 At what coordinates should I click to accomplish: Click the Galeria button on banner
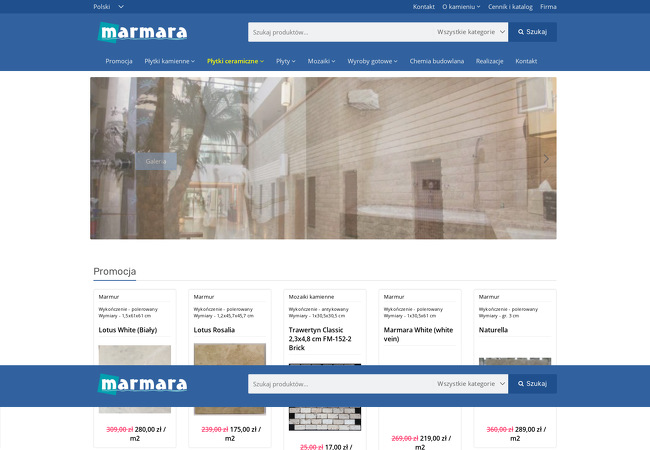tap(156, 161)
